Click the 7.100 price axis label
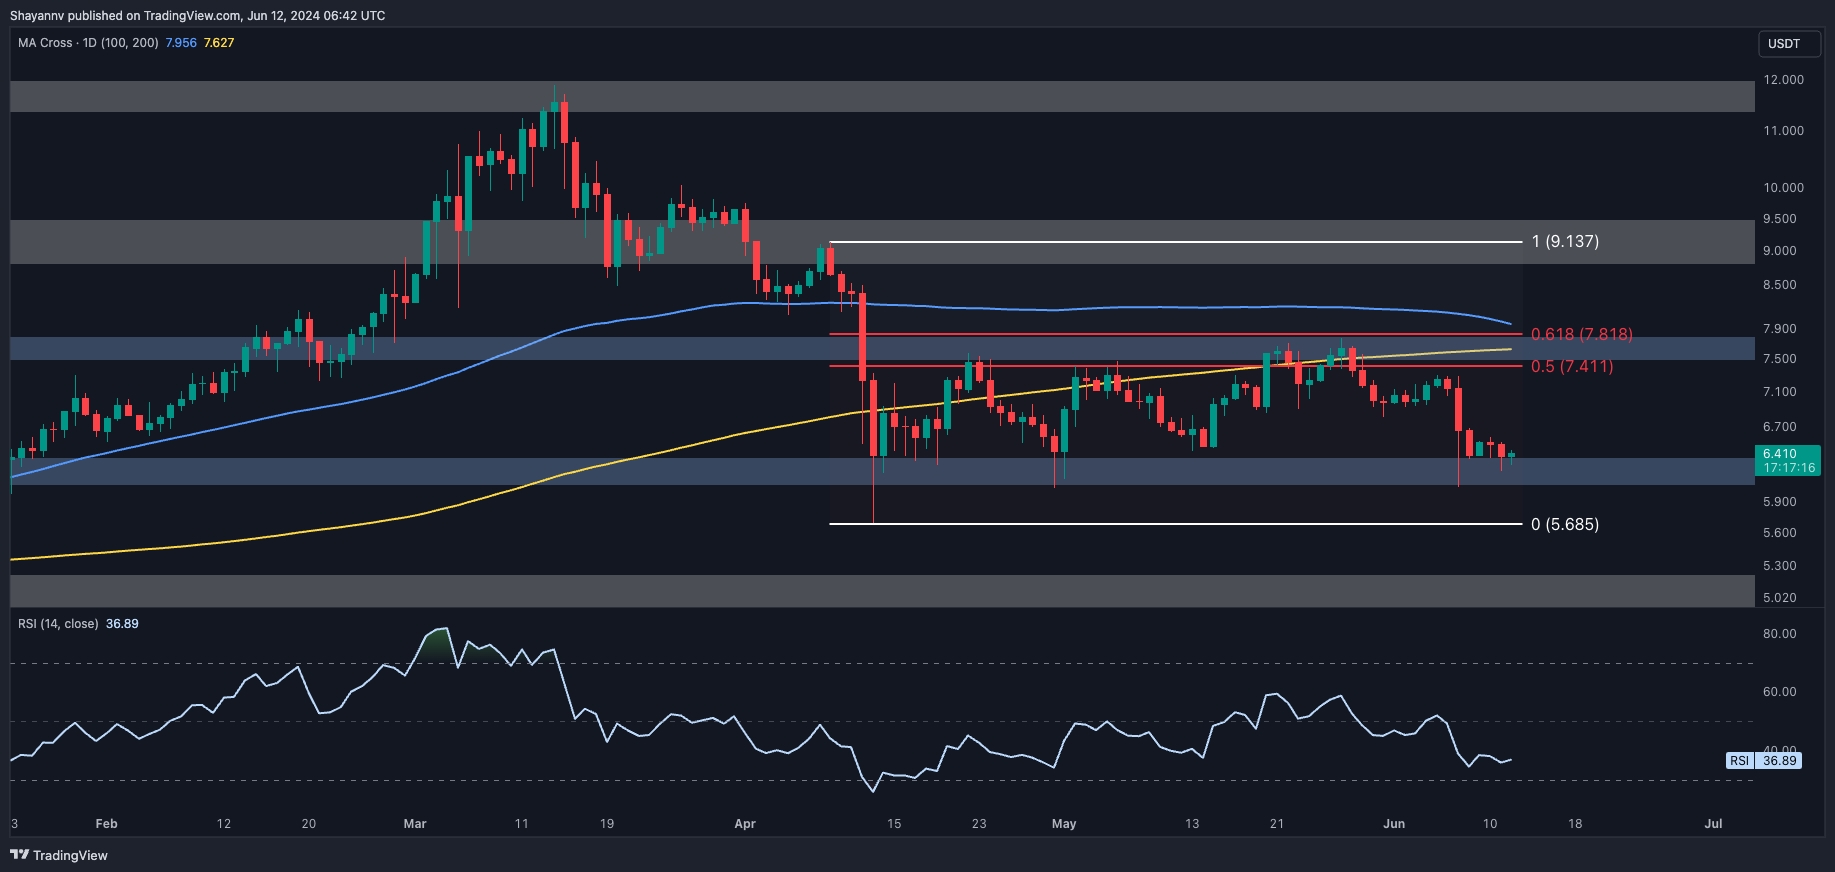Viewport: 1835px width, 872px height. 1780,392
